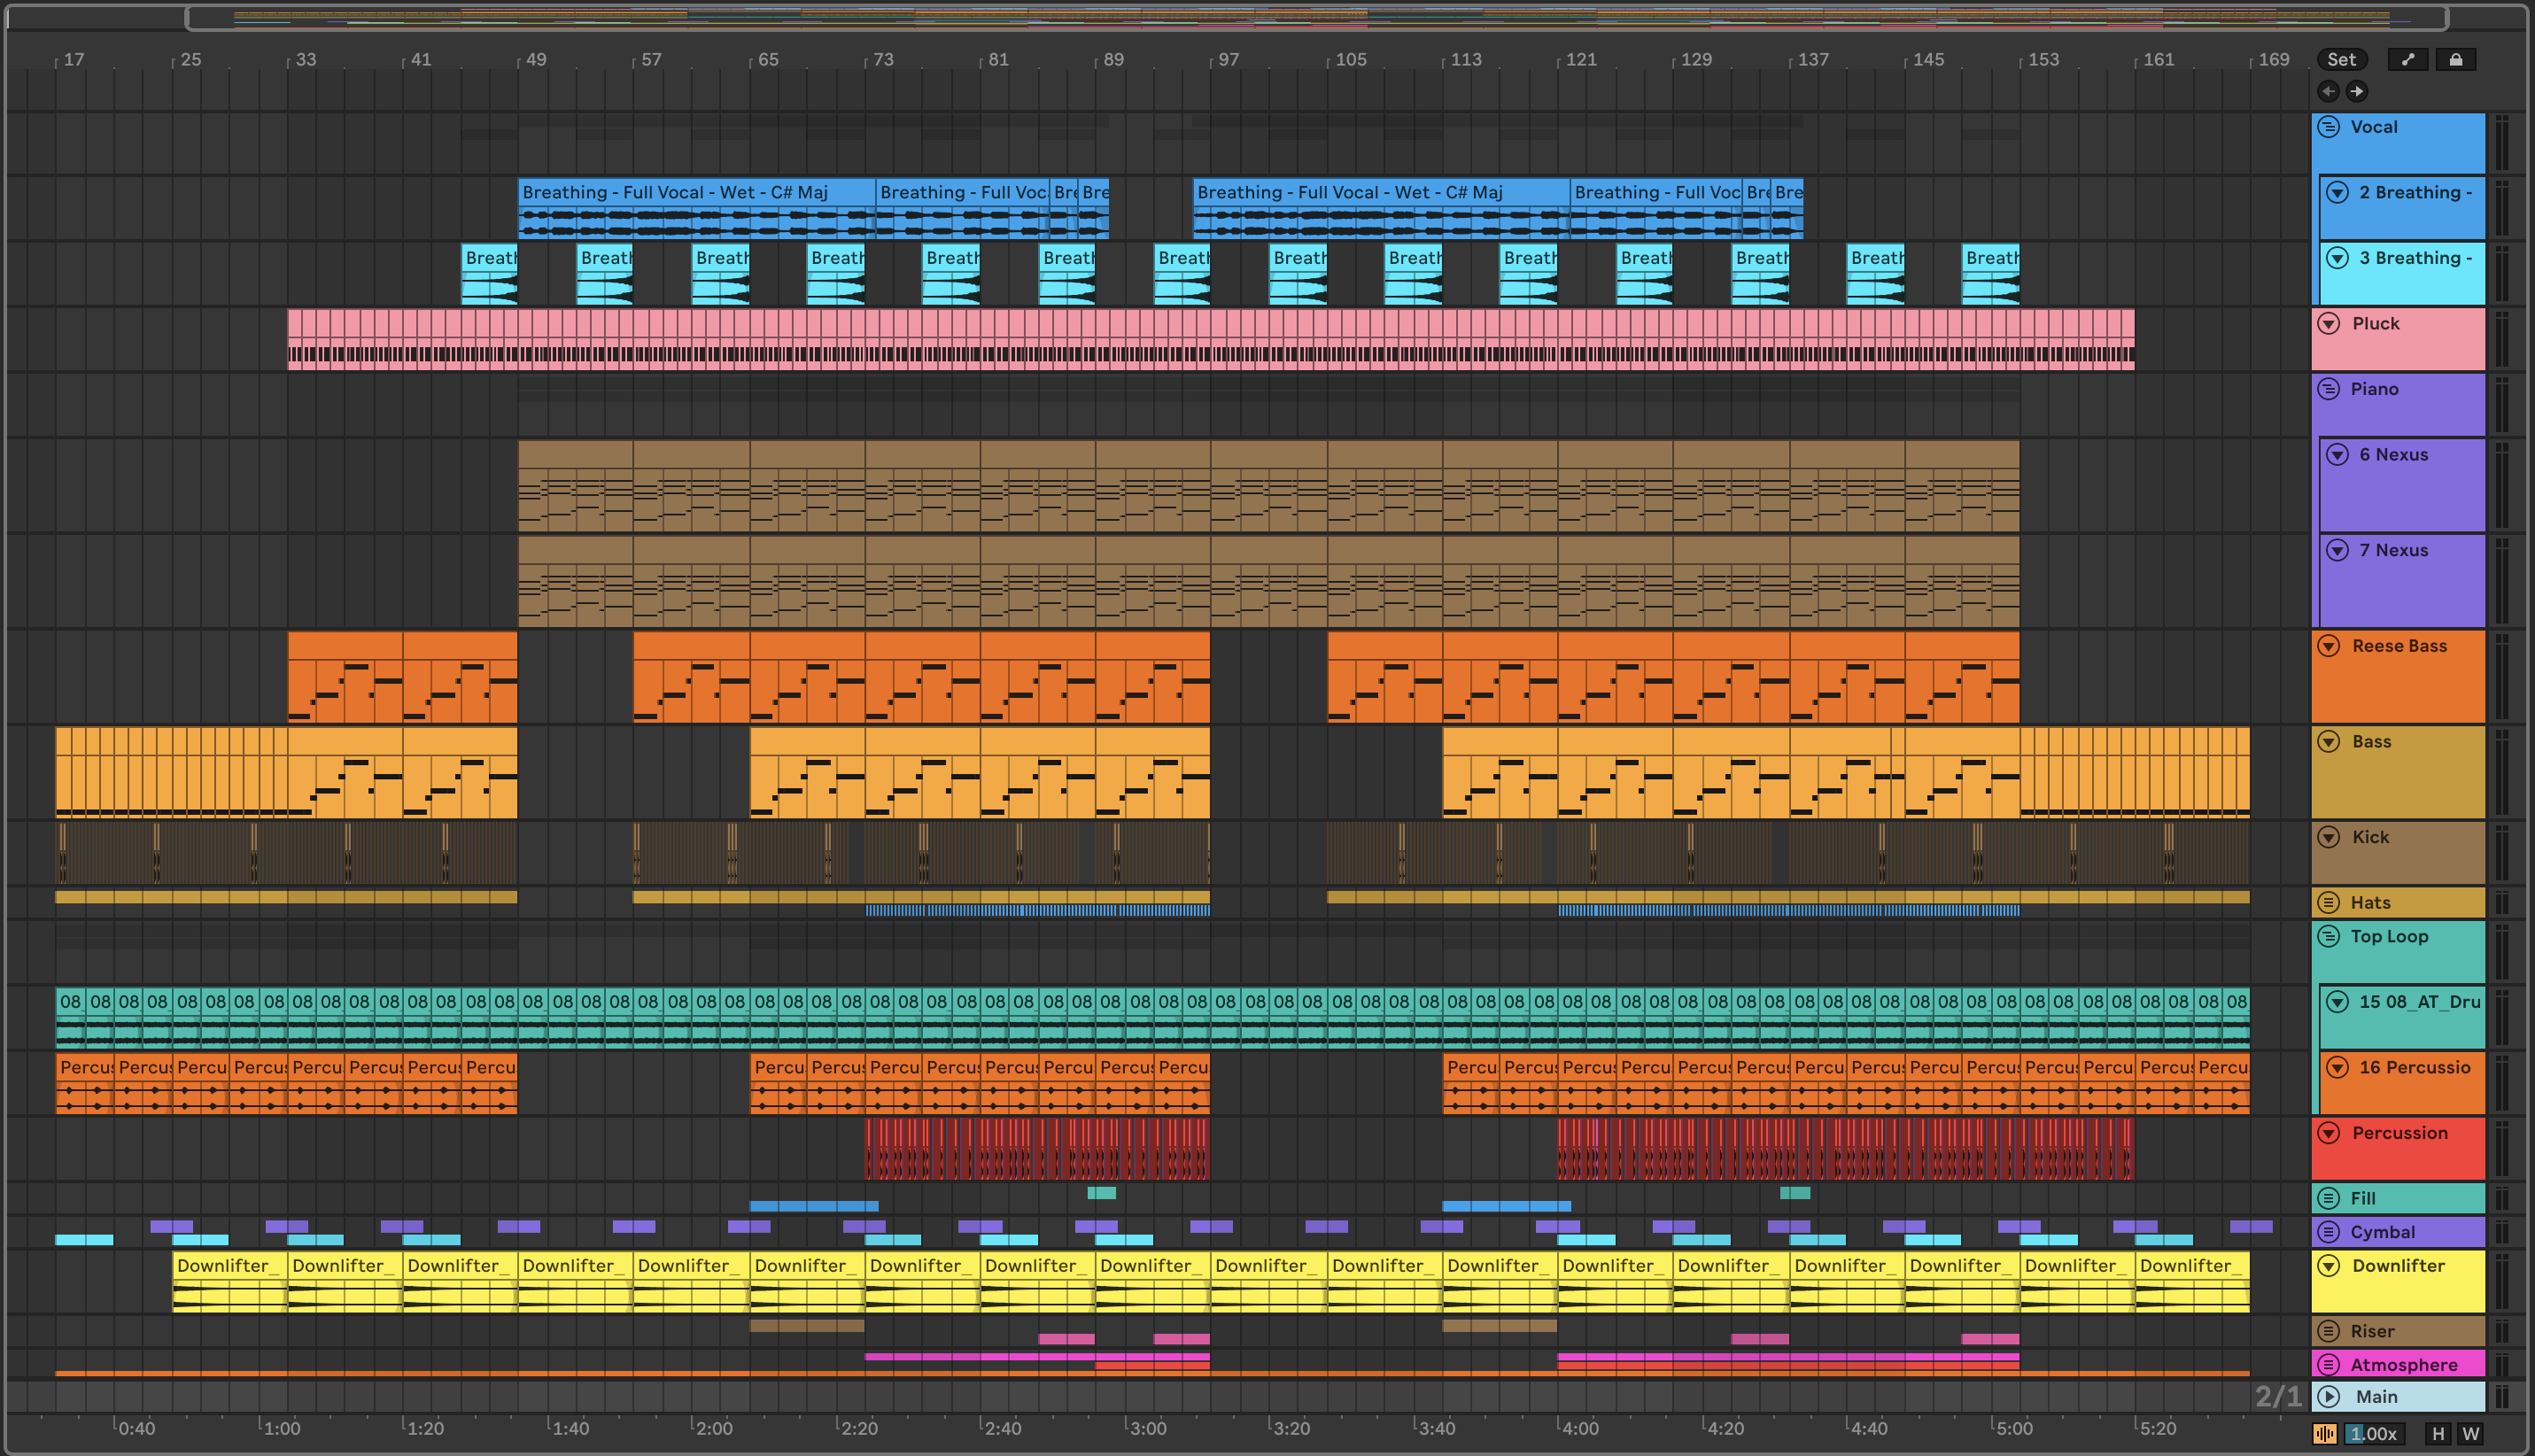Click the Vocal group track icon
The width and height of the screenshot is (2535, 1456).
pyautogui.click(x=2329, y=127)
